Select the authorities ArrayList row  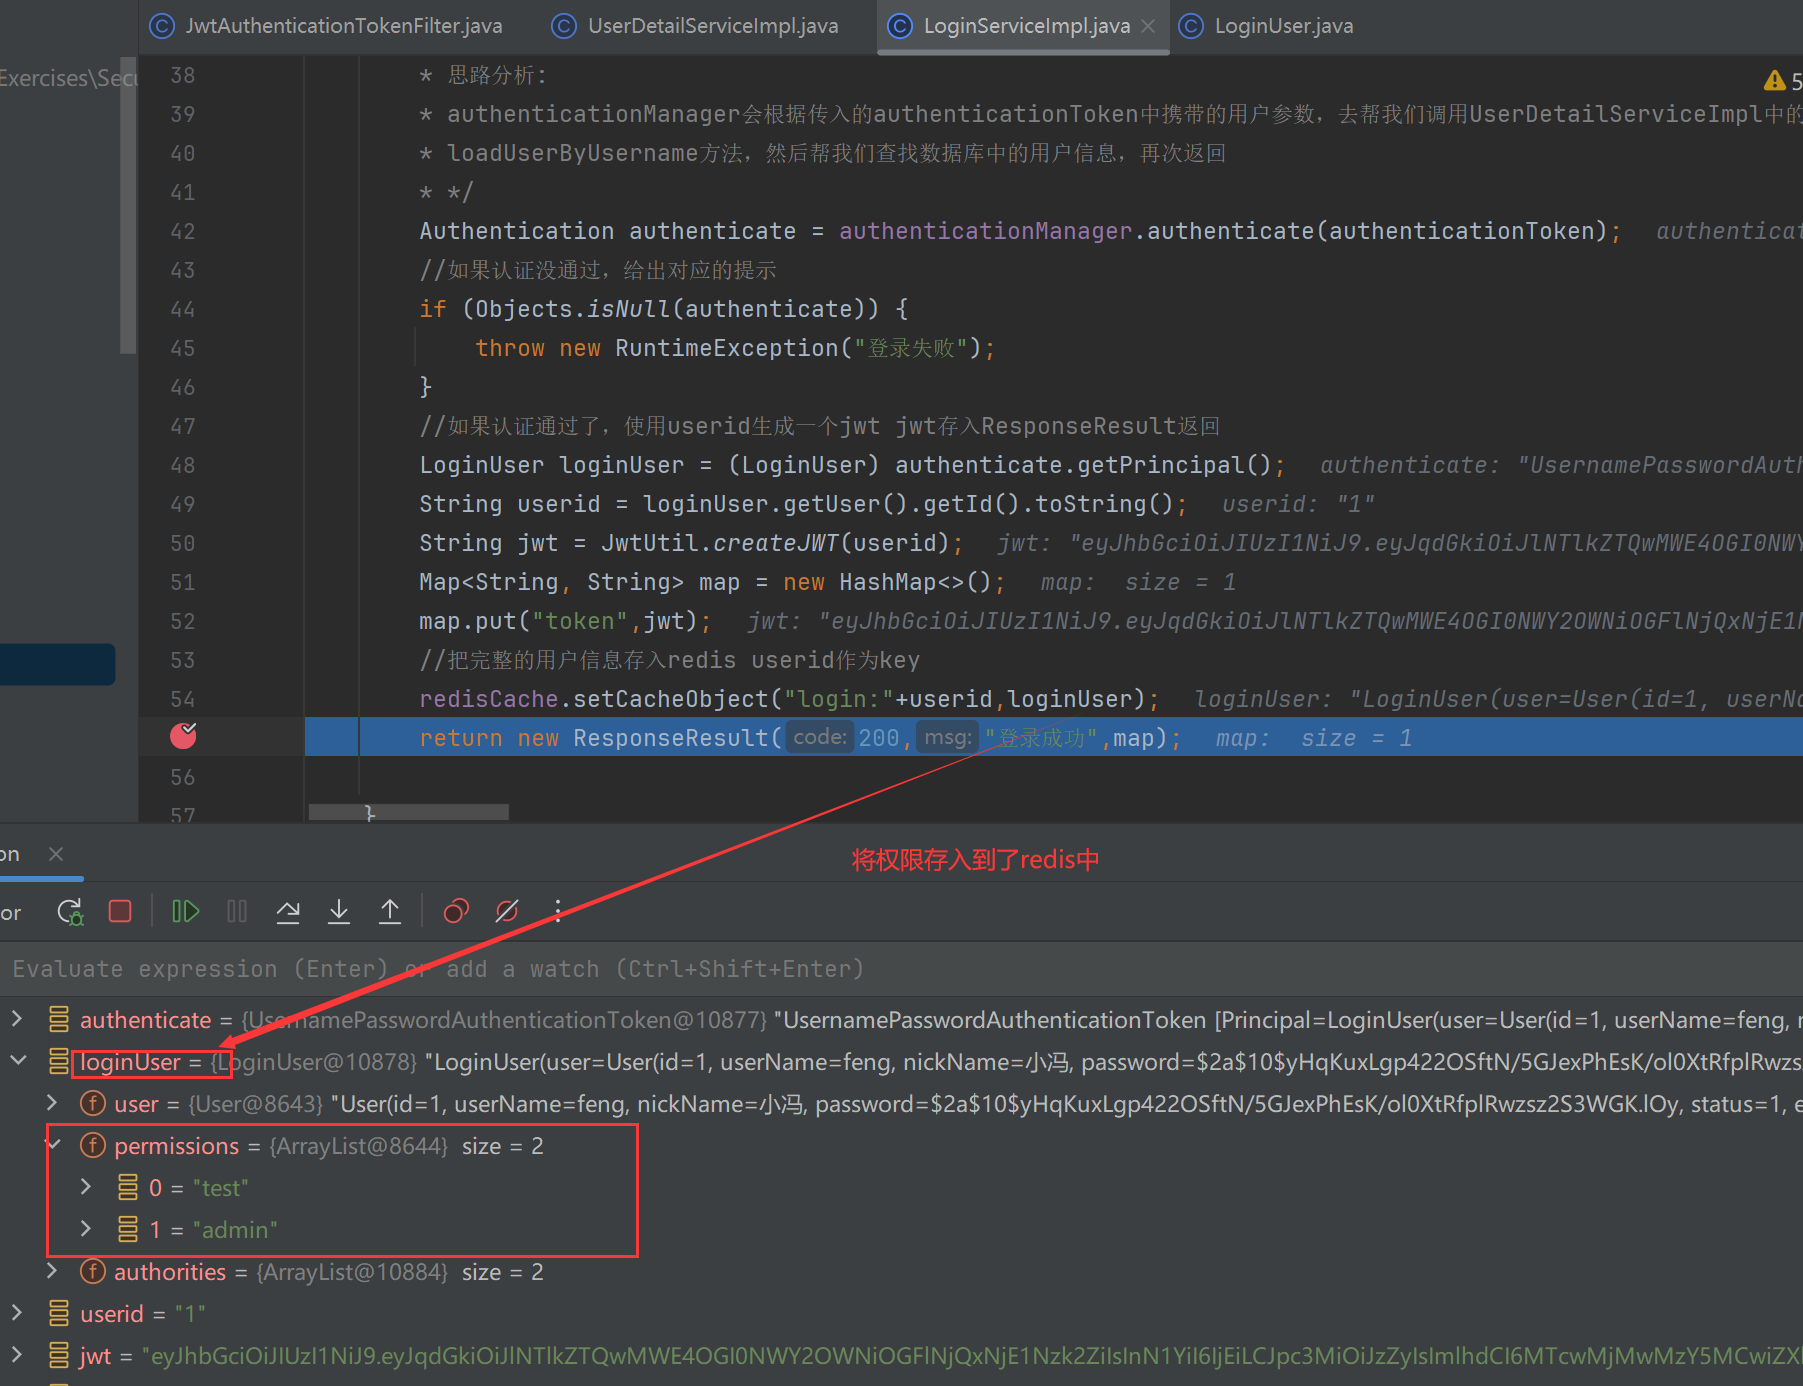[x=900, y=1271]
